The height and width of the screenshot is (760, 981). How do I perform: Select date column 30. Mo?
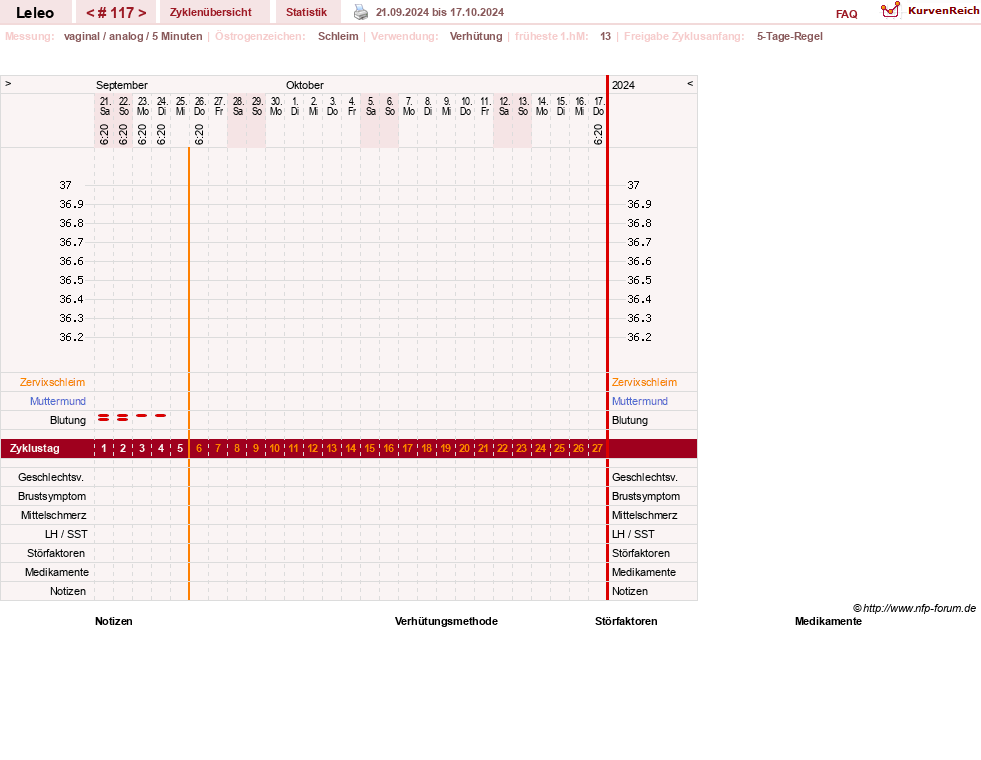click(276, 106)
